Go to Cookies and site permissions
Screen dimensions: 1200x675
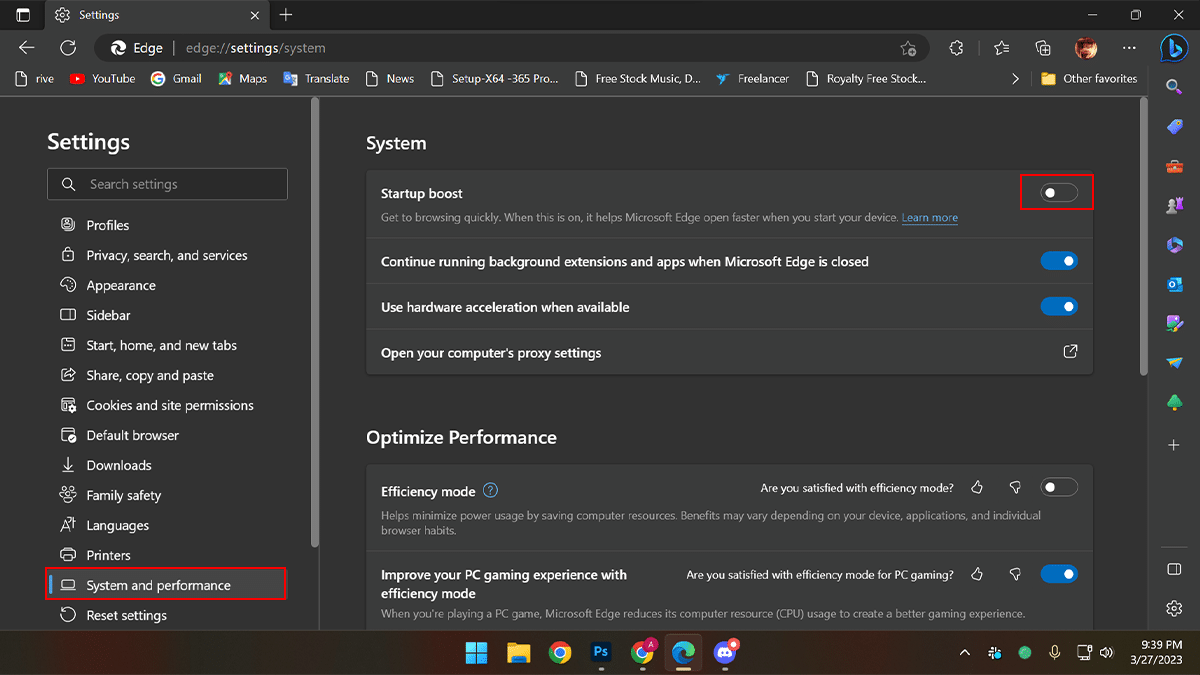point(170,405)
